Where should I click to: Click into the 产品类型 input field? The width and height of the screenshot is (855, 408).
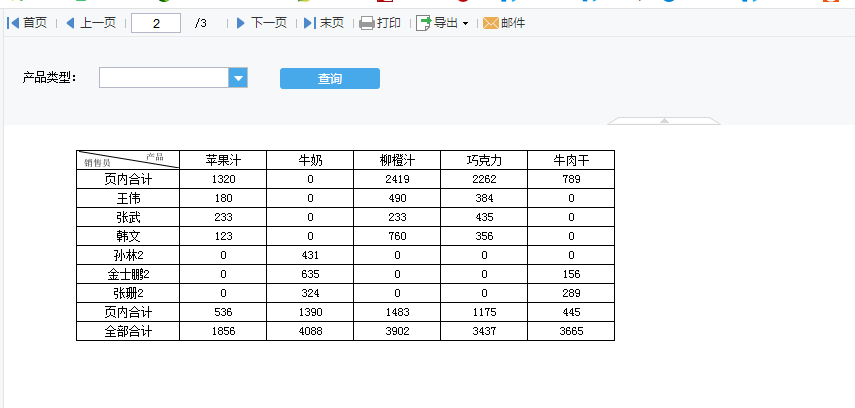click(164, 78)
